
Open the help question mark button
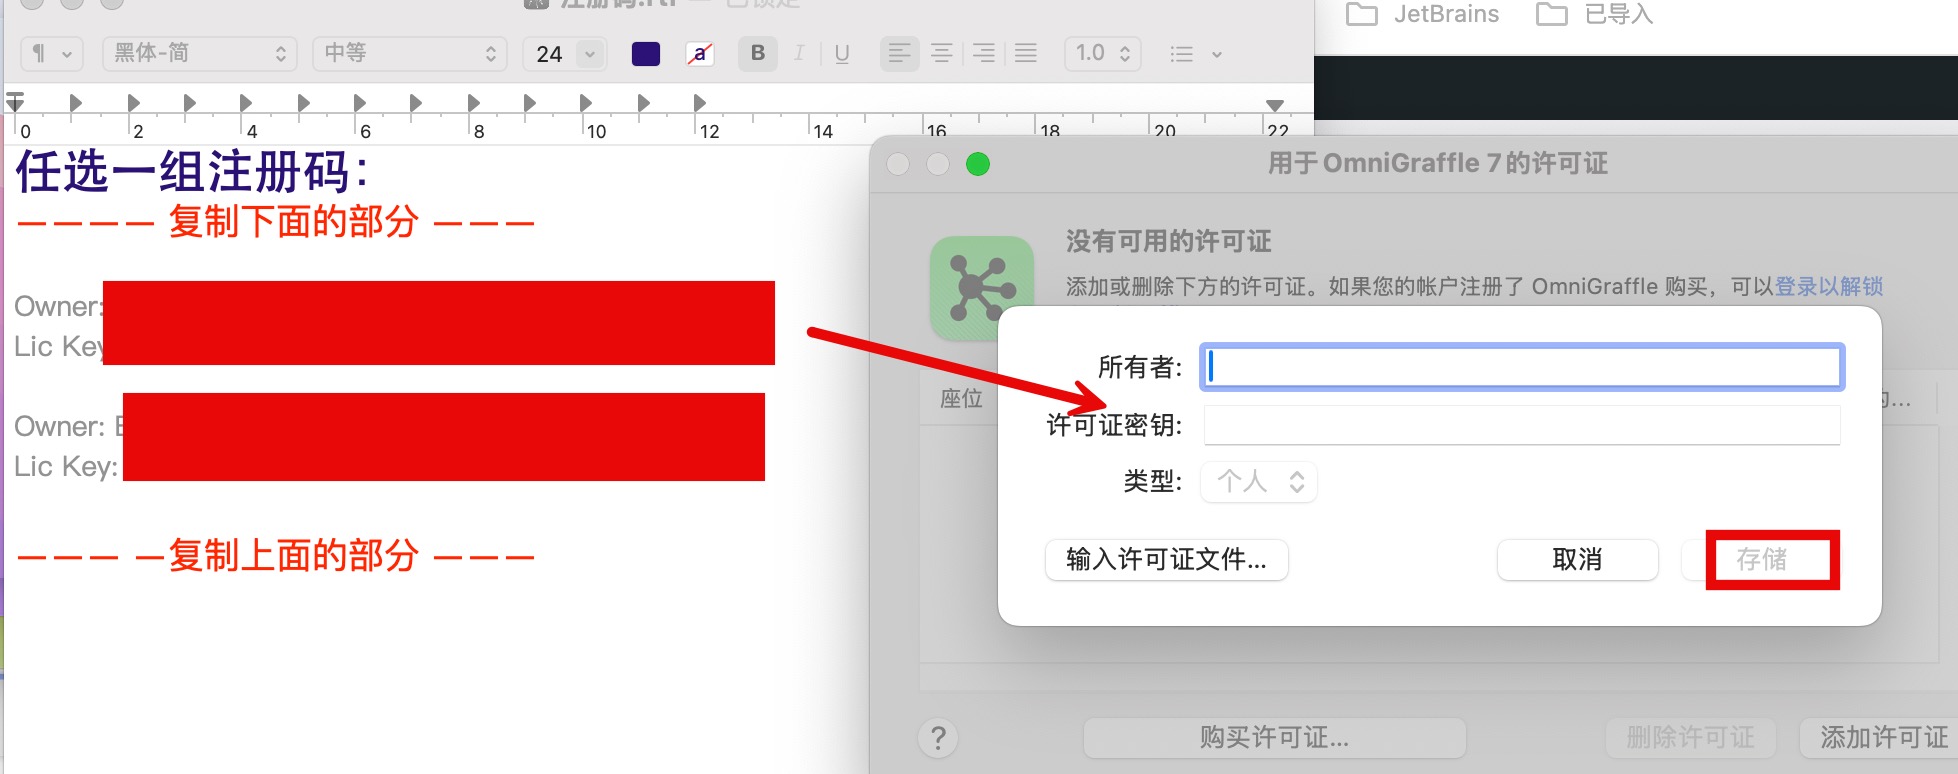click(938, 739)
